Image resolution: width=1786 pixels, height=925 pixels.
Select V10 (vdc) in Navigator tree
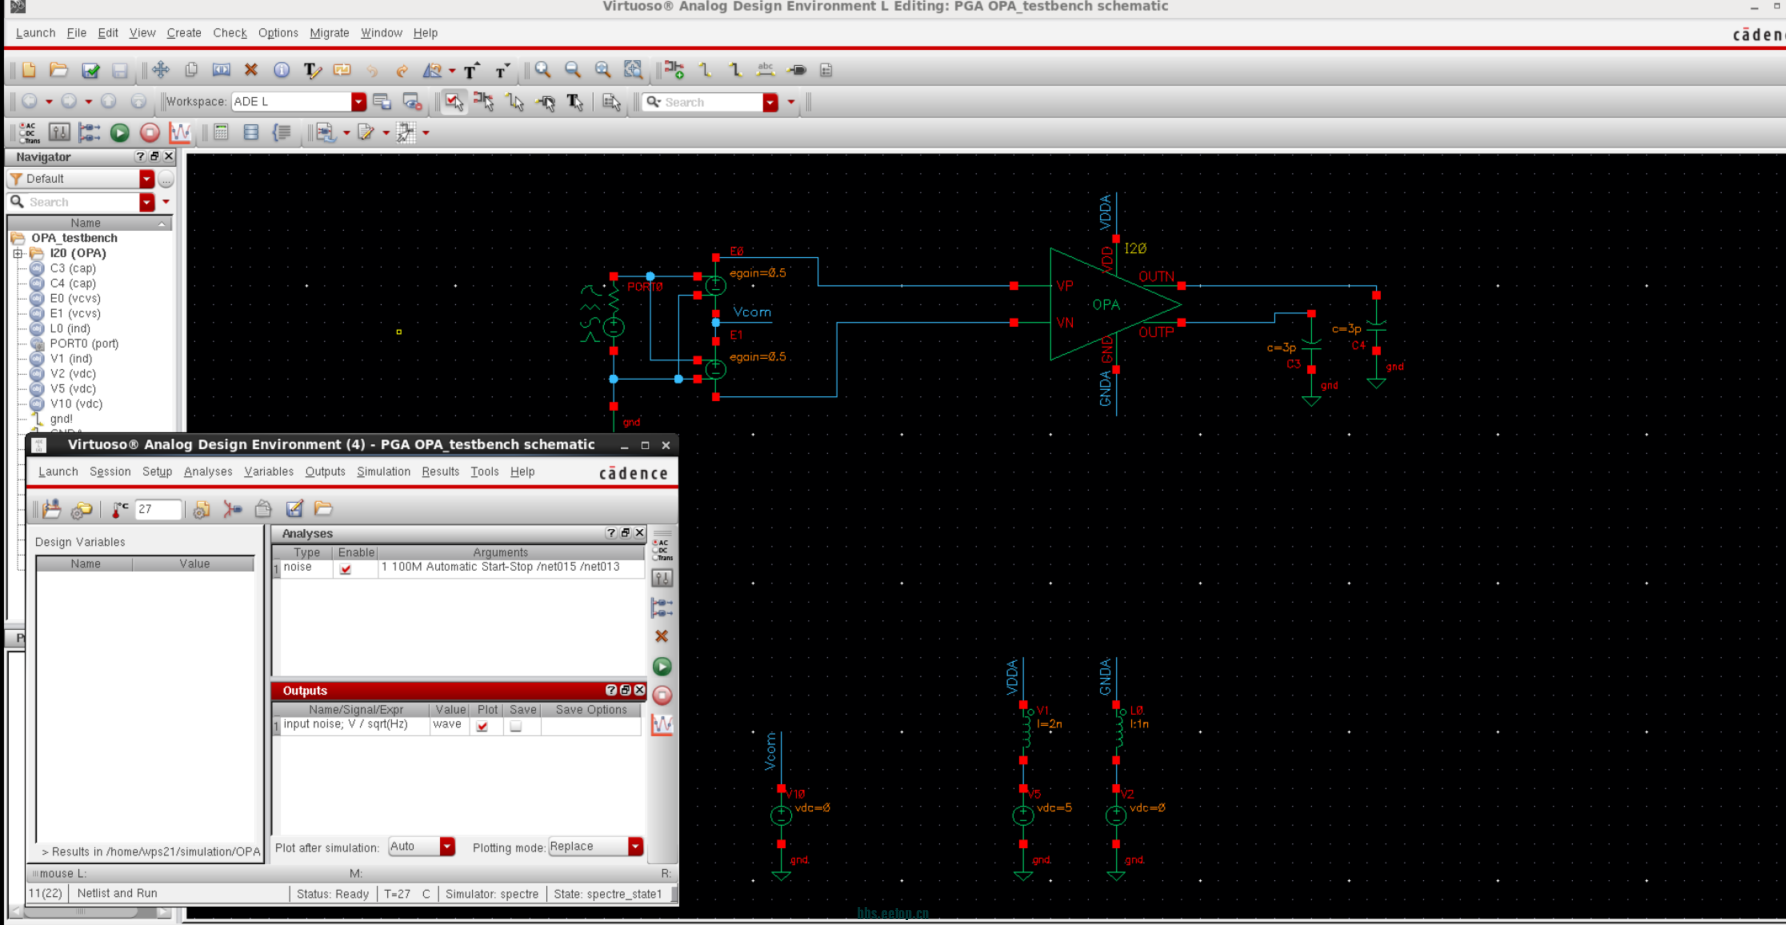click(x=76, y=404)
